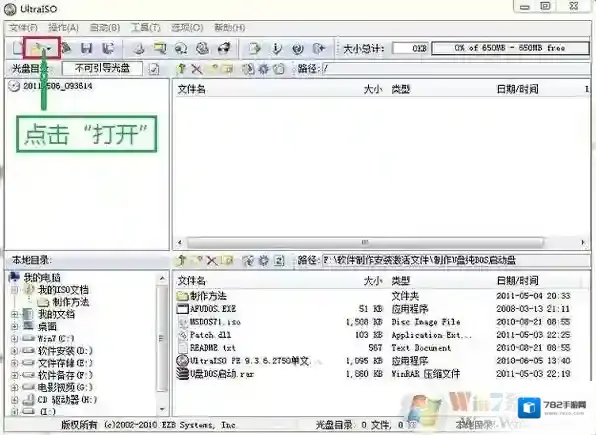
Task: Click the Info (i) toolbar icon
Action: pyautogui.click(x=276, y=48)
